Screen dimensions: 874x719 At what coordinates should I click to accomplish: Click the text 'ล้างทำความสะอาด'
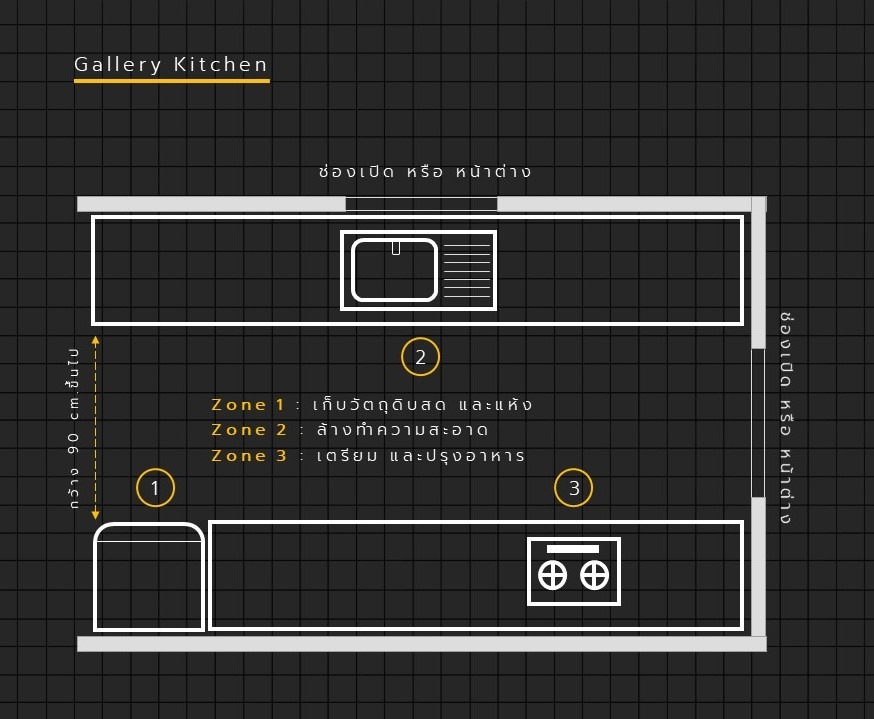coord(402,430)
